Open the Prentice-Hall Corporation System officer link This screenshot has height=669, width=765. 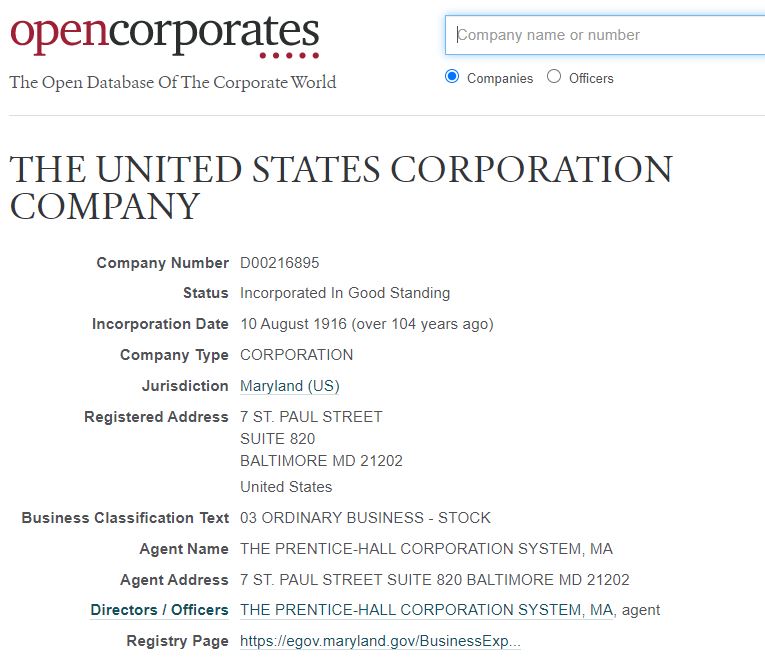[x=426, y=610]
